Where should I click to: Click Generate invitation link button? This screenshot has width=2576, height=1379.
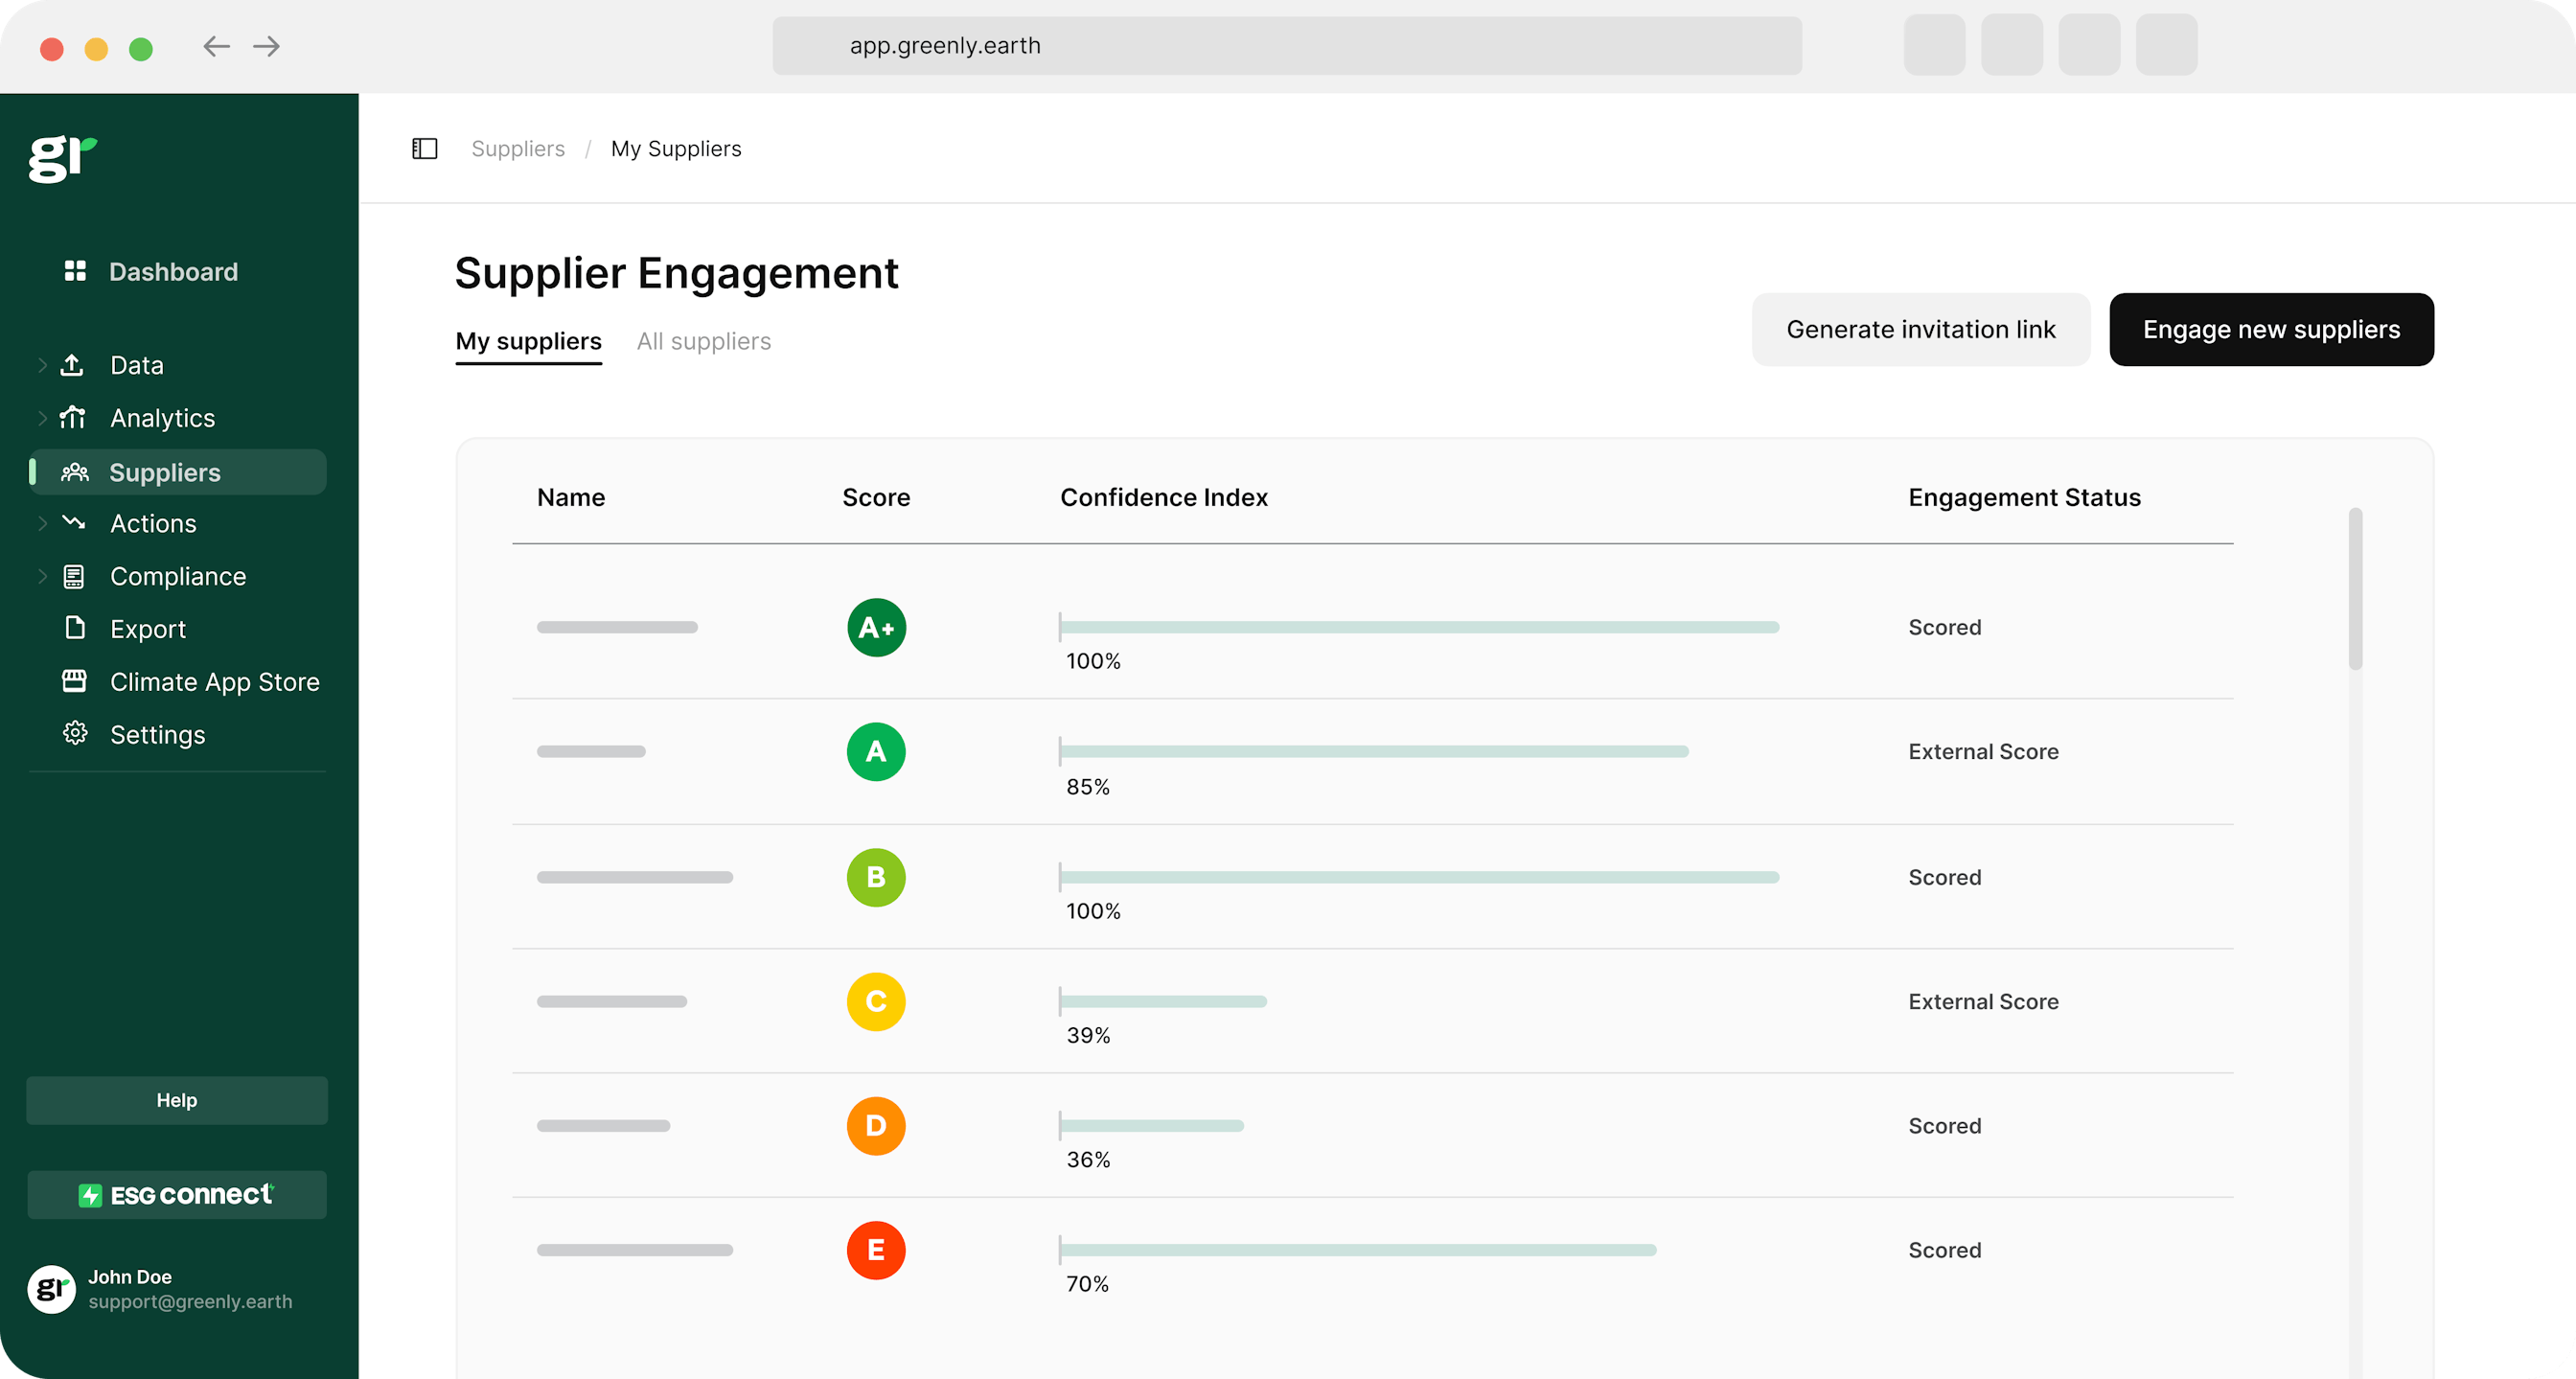(1920, 329)
